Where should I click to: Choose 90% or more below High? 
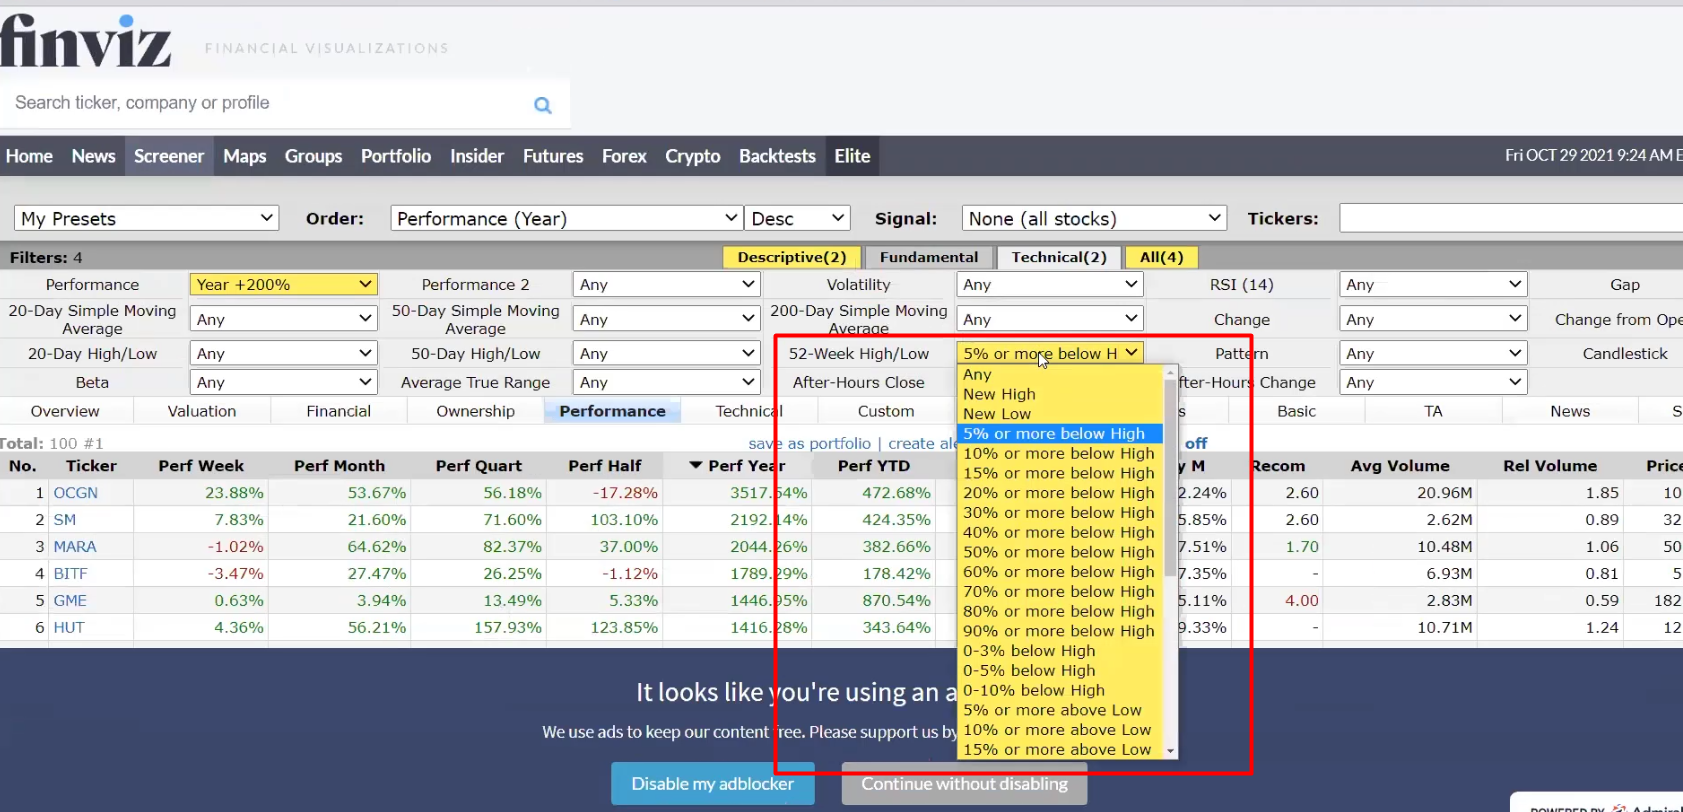tap(1060, 631)
